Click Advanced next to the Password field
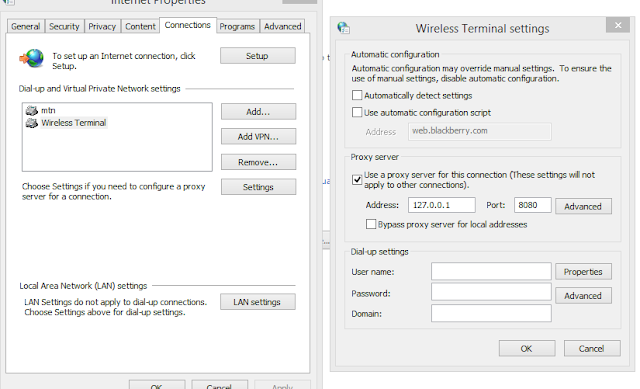This screenshot has height=389, width=640. [583, 296]
